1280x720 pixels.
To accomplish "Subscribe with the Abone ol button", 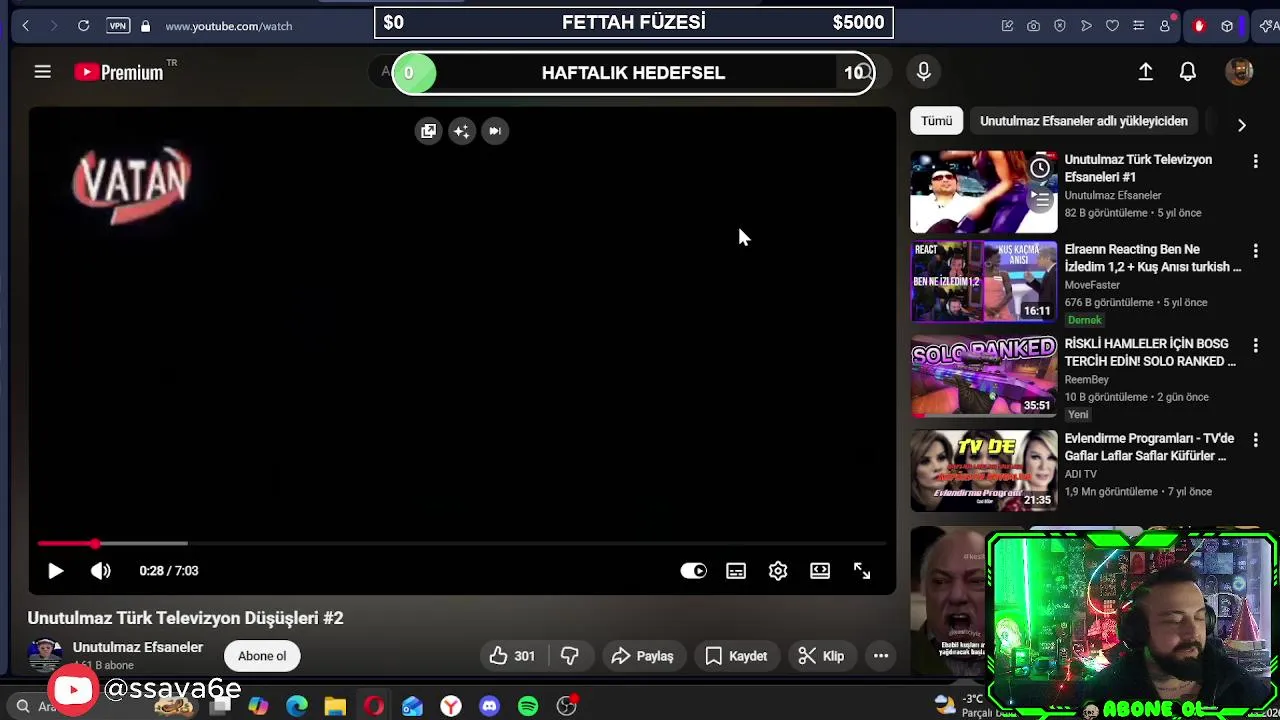I will point(262,656).
